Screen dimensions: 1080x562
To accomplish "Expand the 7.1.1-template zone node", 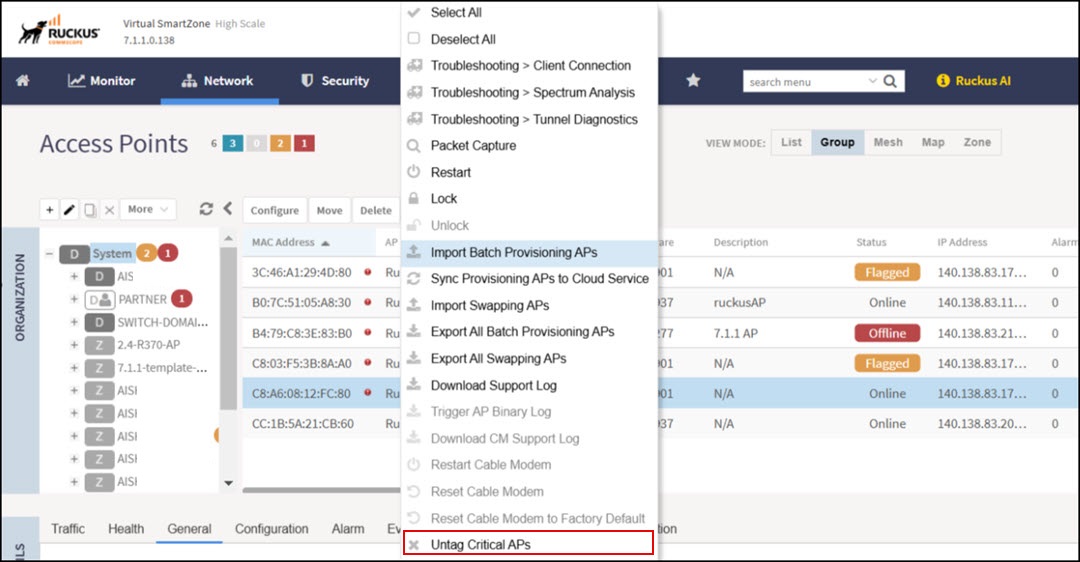I will click(x=74, y=368).
